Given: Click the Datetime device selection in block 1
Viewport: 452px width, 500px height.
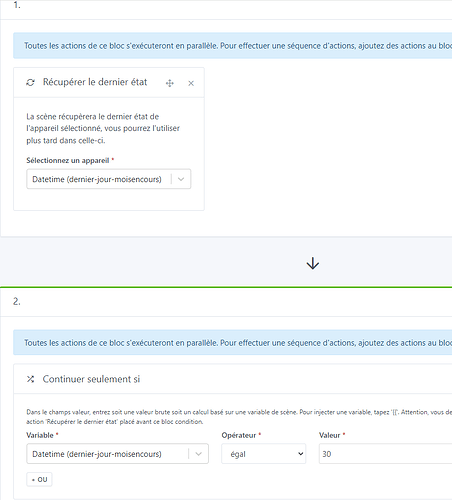Looking at the screenshot, I should click(x=97, y=179).
